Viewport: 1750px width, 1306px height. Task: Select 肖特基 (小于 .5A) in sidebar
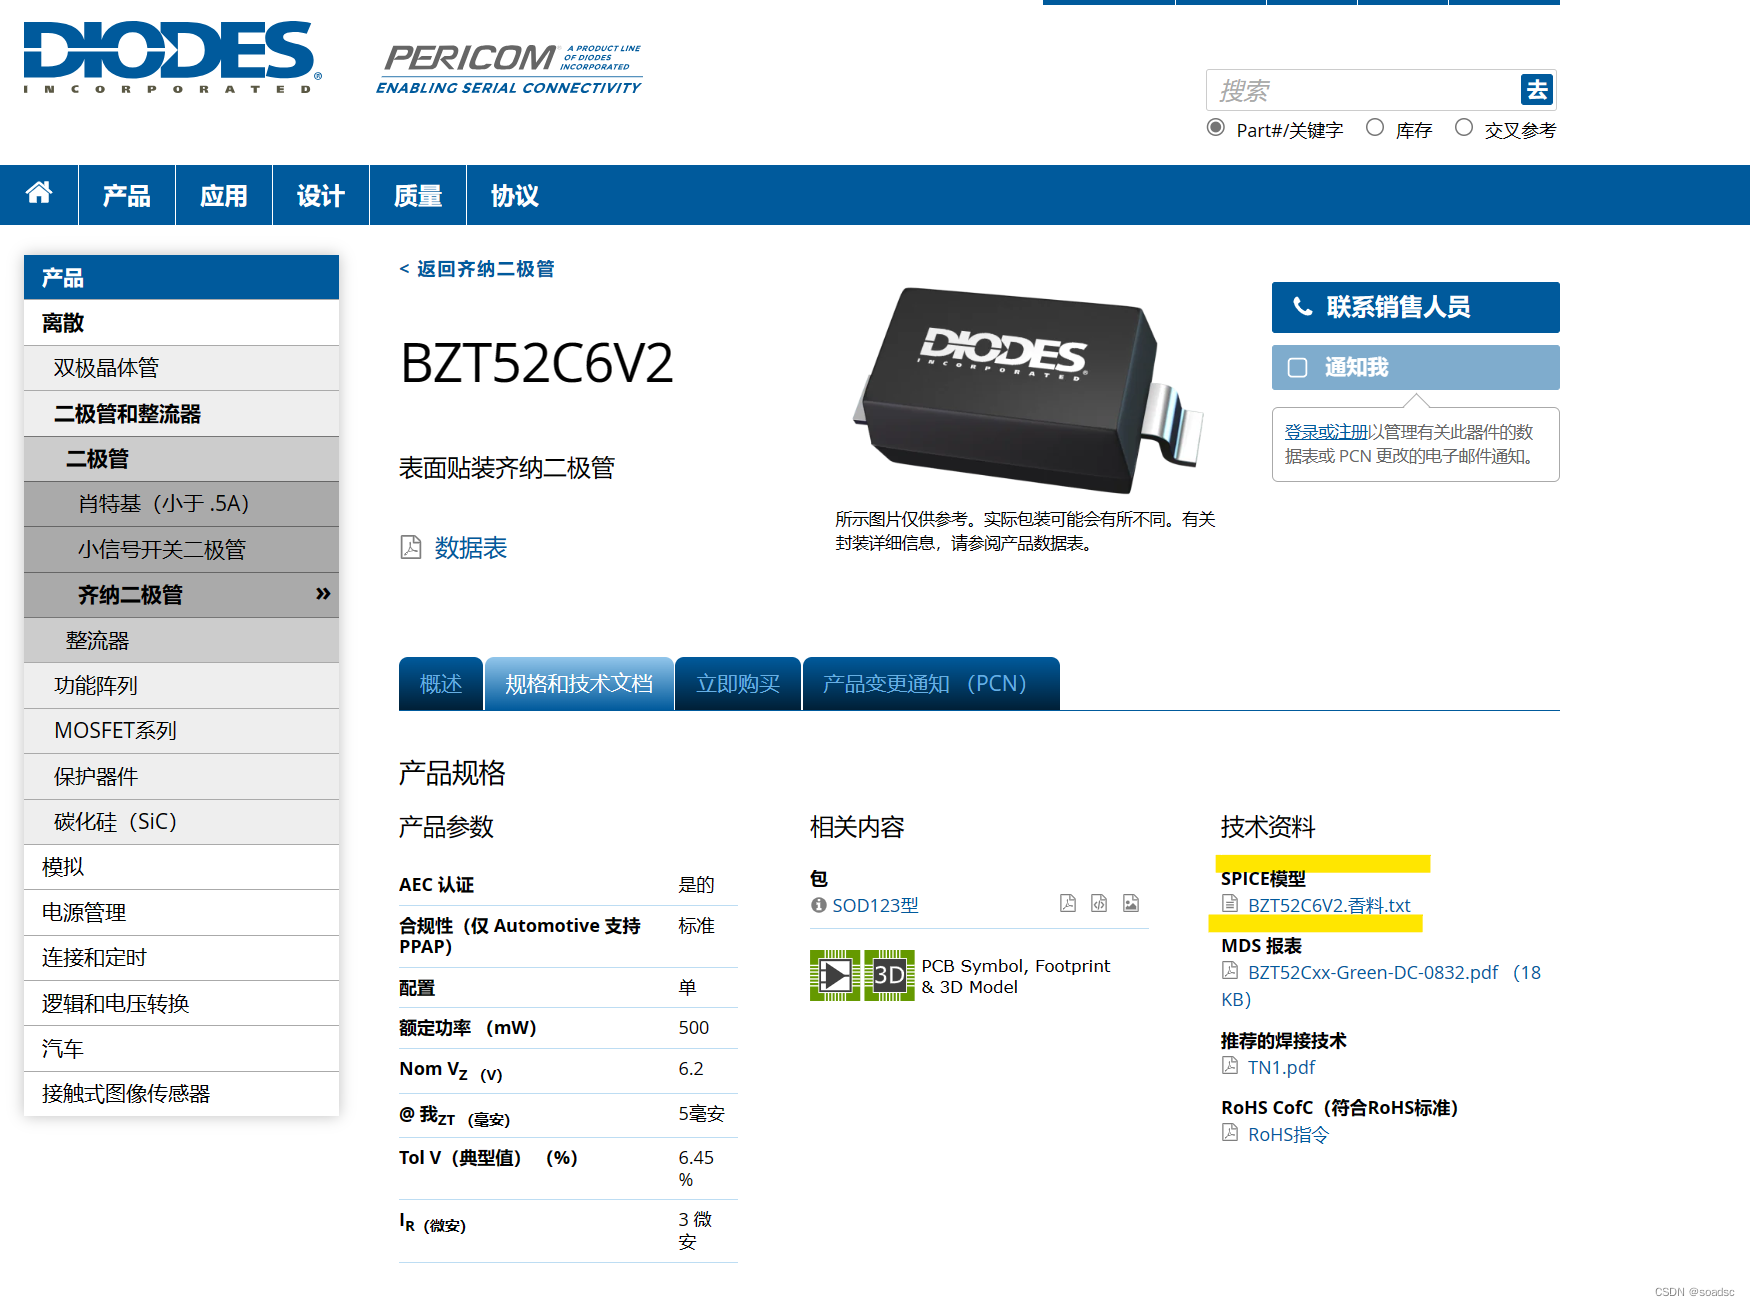181,504
